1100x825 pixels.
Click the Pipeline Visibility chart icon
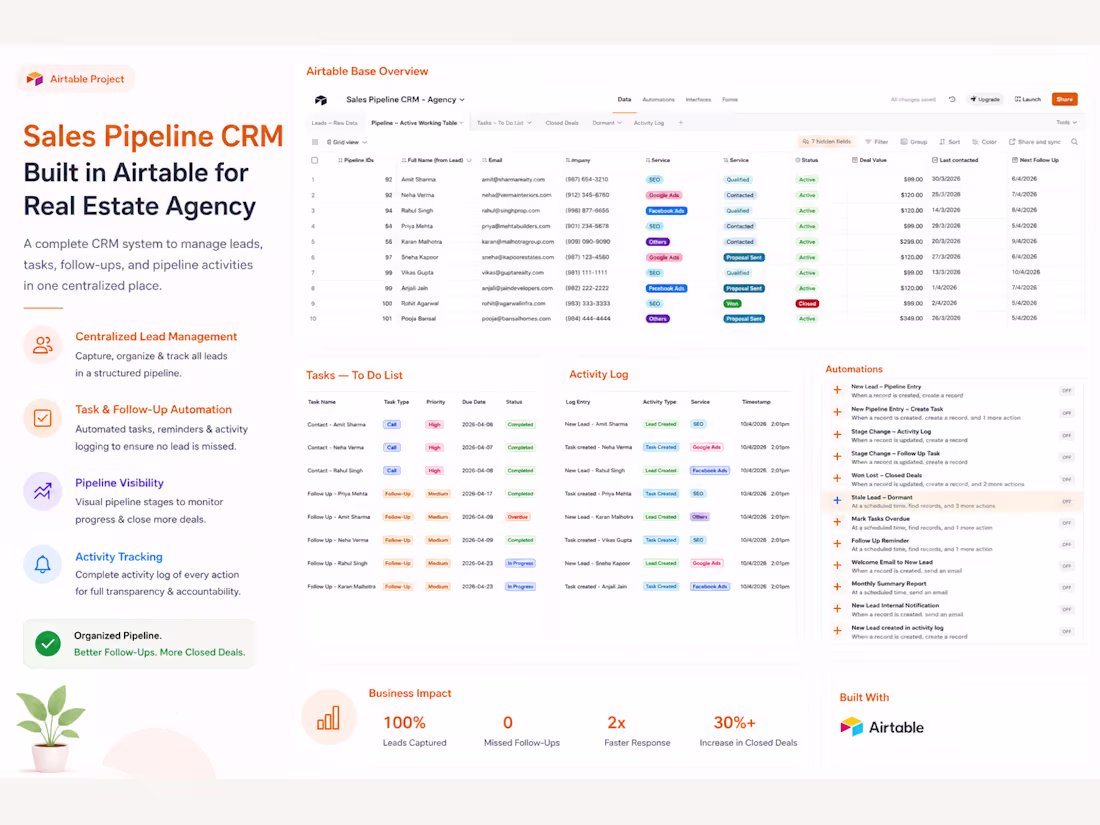point(43,491)
